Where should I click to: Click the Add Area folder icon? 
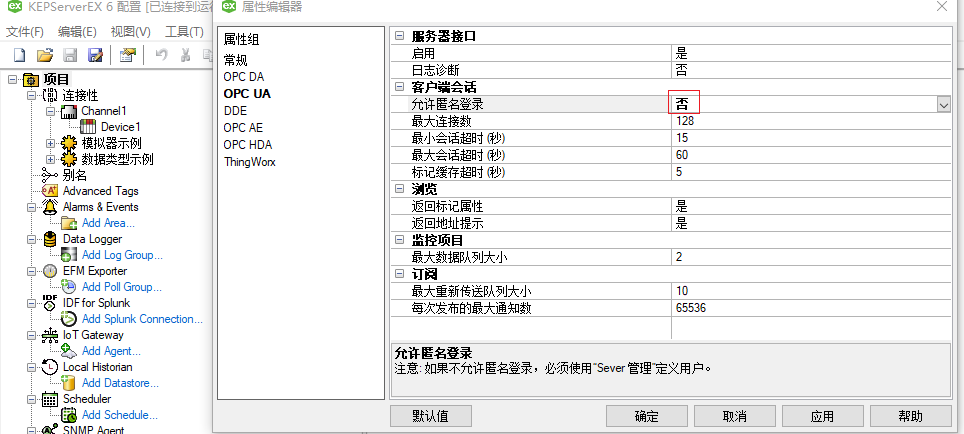[x=69, y=223]
